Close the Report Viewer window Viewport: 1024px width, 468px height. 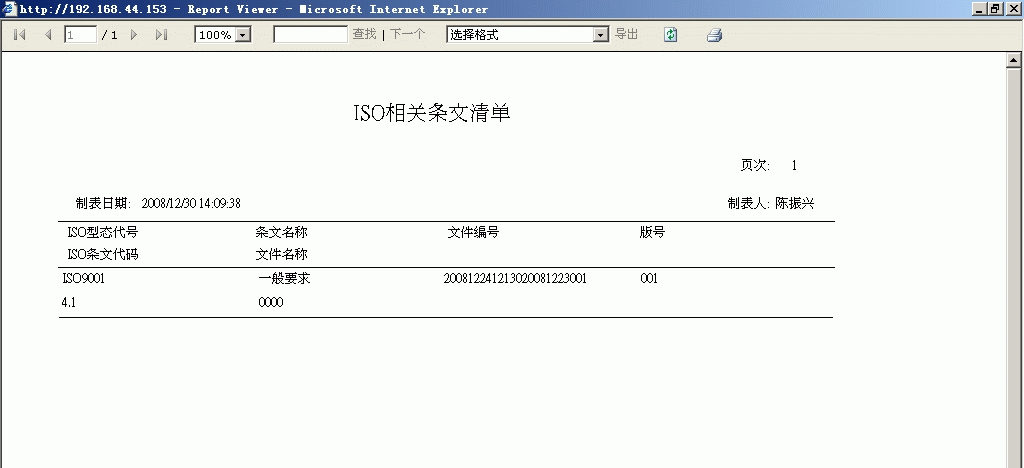tap(1012, 9)
